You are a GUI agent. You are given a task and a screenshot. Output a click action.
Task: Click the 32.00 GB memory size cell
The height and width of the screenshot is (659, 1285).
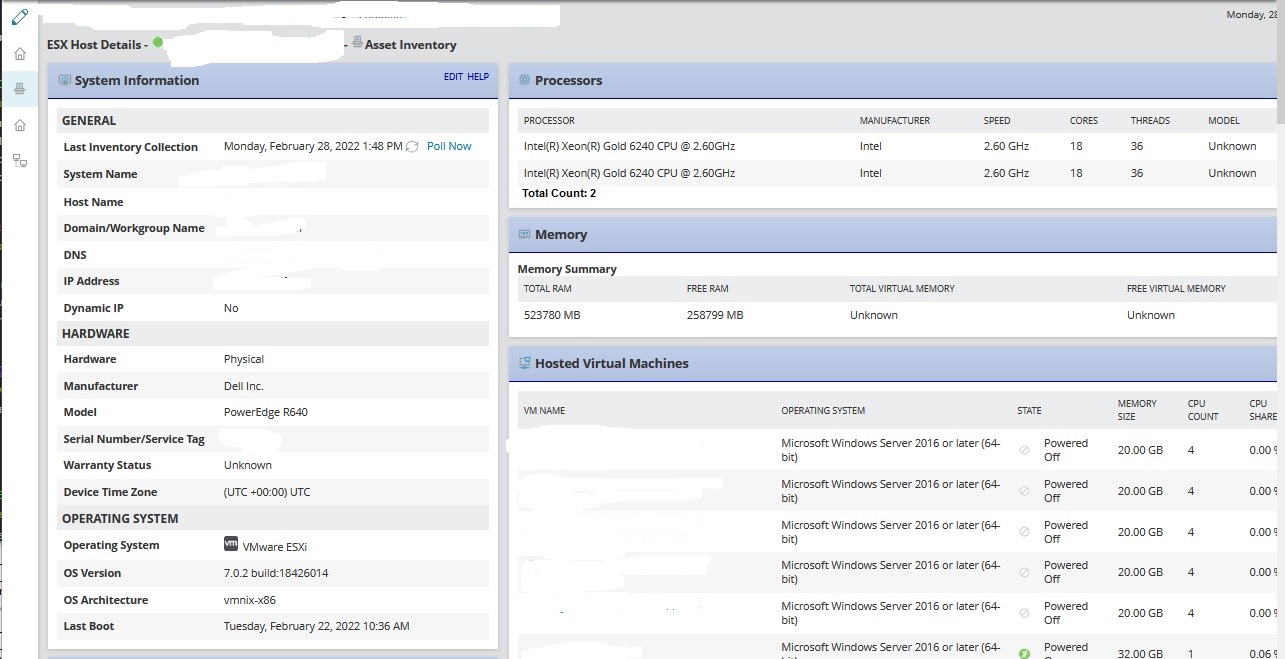click(1140, 654)
